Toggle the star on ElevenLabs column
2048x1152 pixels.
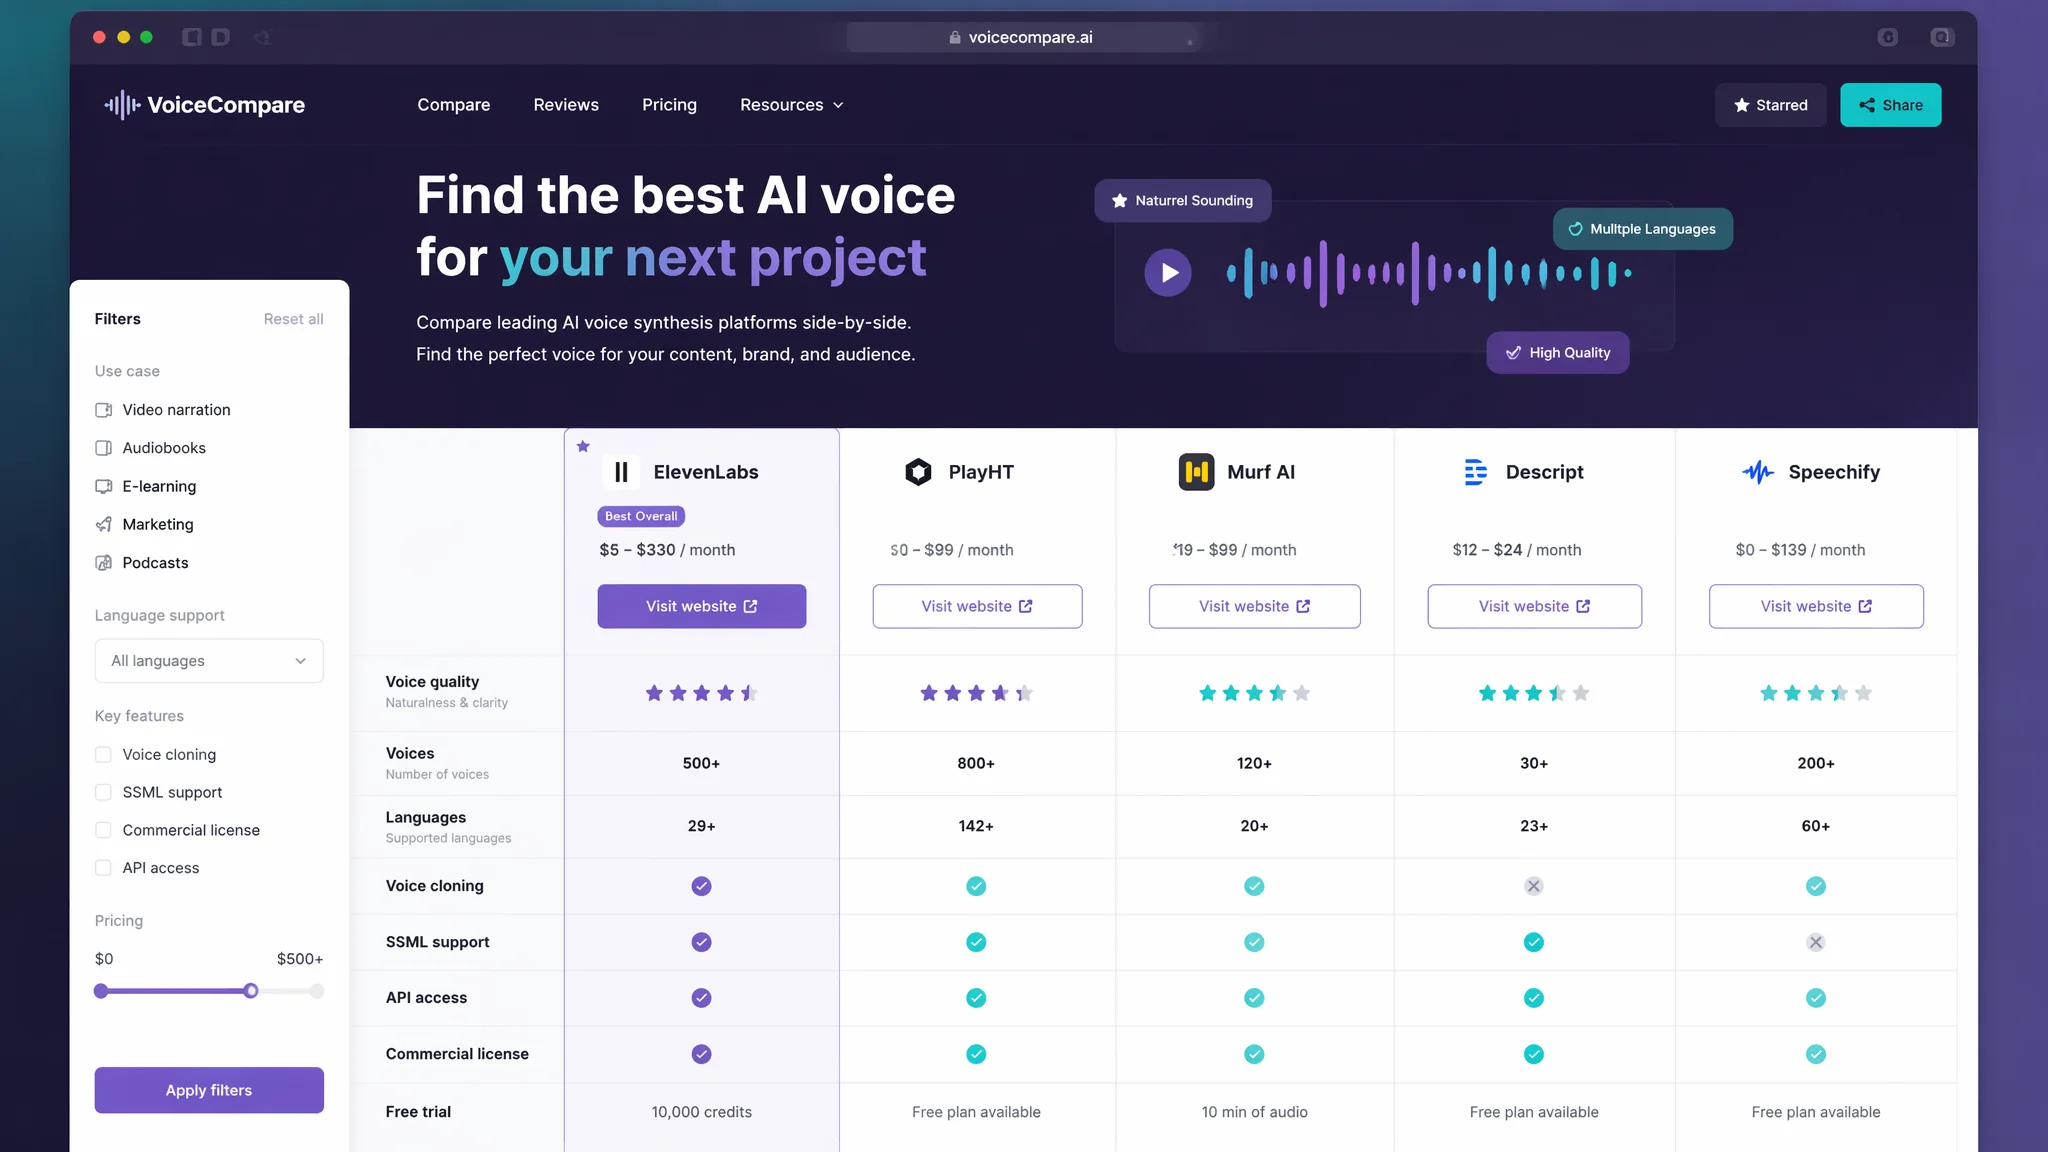[x=583, y=446]
